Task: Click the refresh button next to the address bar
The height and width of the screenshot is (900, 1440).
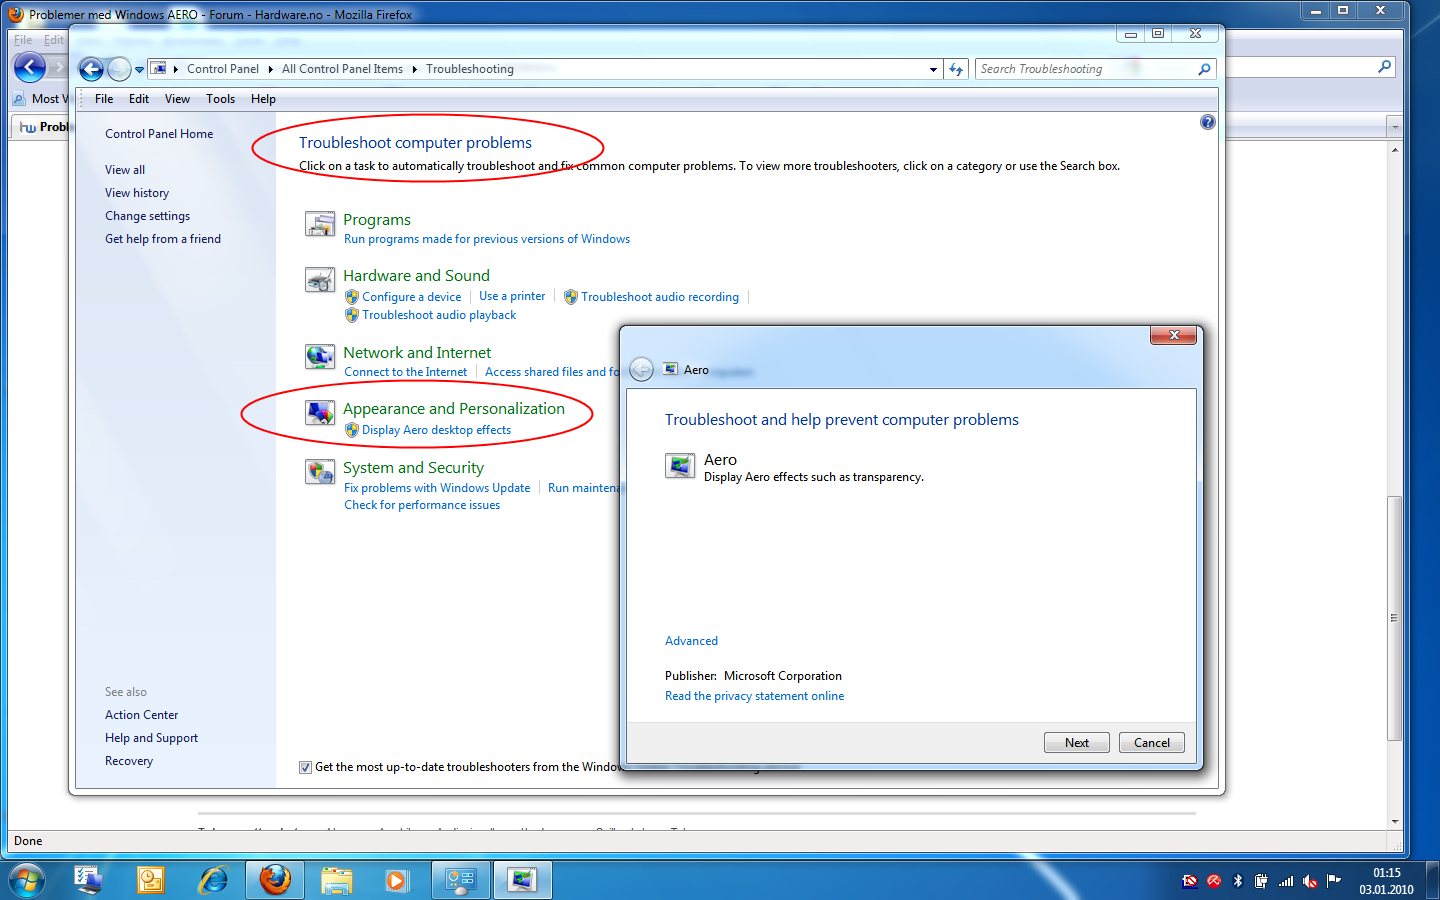Action: click(x=956, y=69)
